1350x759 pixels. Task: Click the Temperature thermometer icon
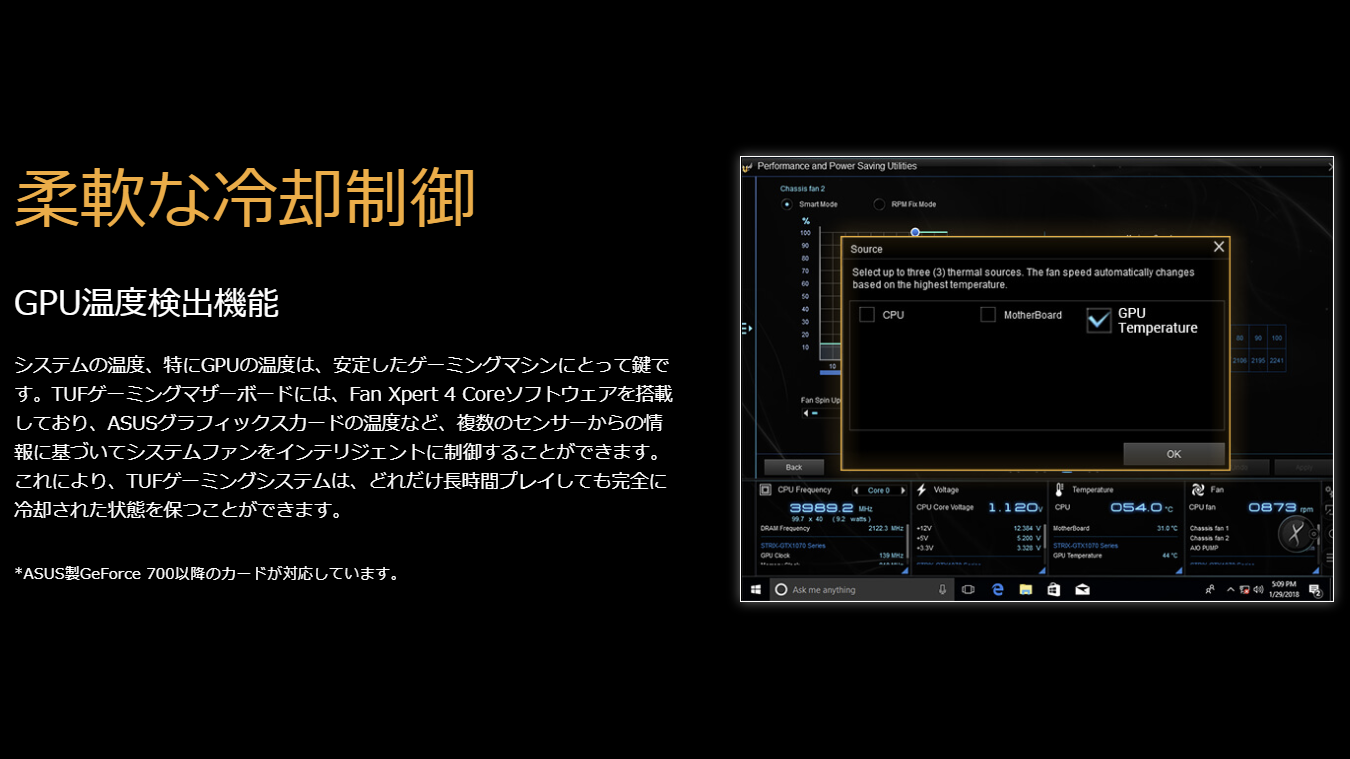pos(1060,489)
